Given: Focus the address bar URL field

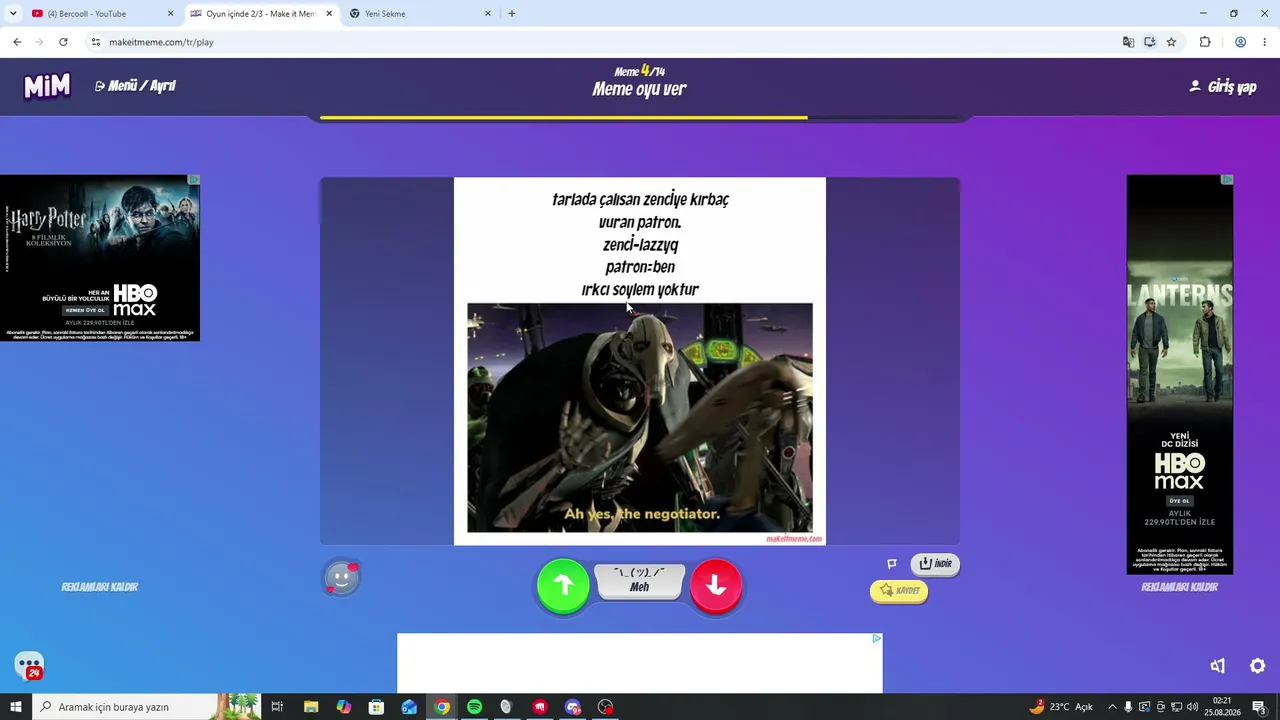Looking at the screenshot, I should (600, 42).
